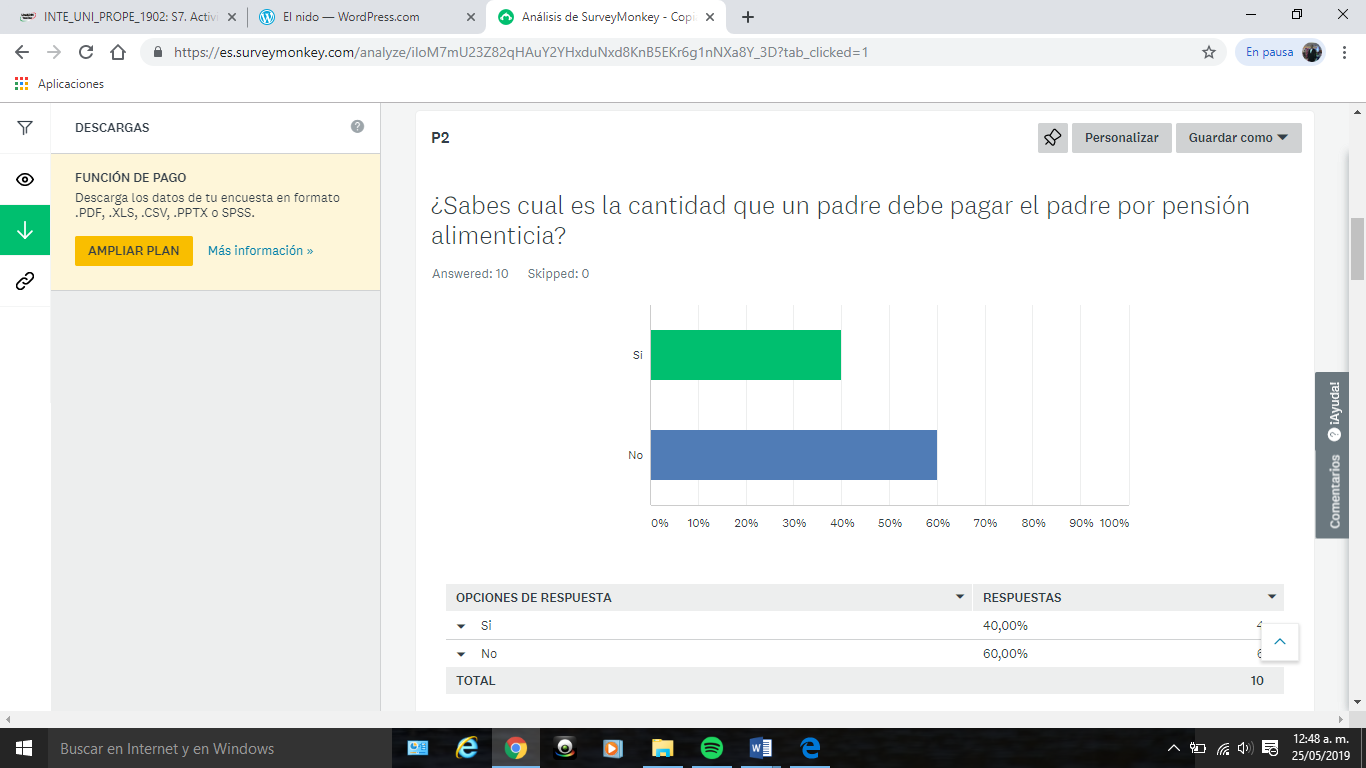
Task: Open the OPCIONES DE RESPUESTA column sort dropdown
Action: click(960, 597)
